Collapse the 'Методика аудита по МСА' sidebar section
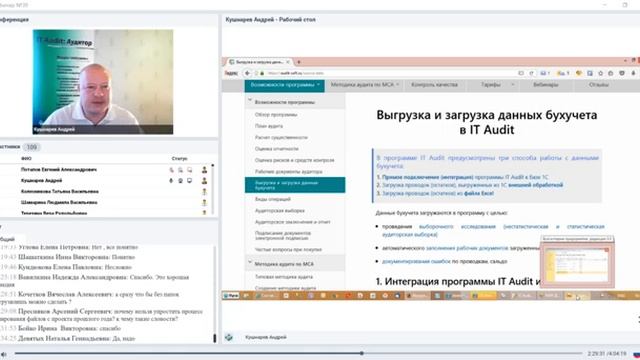This screenshot has height=360, width=640. pyautogui.click(x=250, y=263)
